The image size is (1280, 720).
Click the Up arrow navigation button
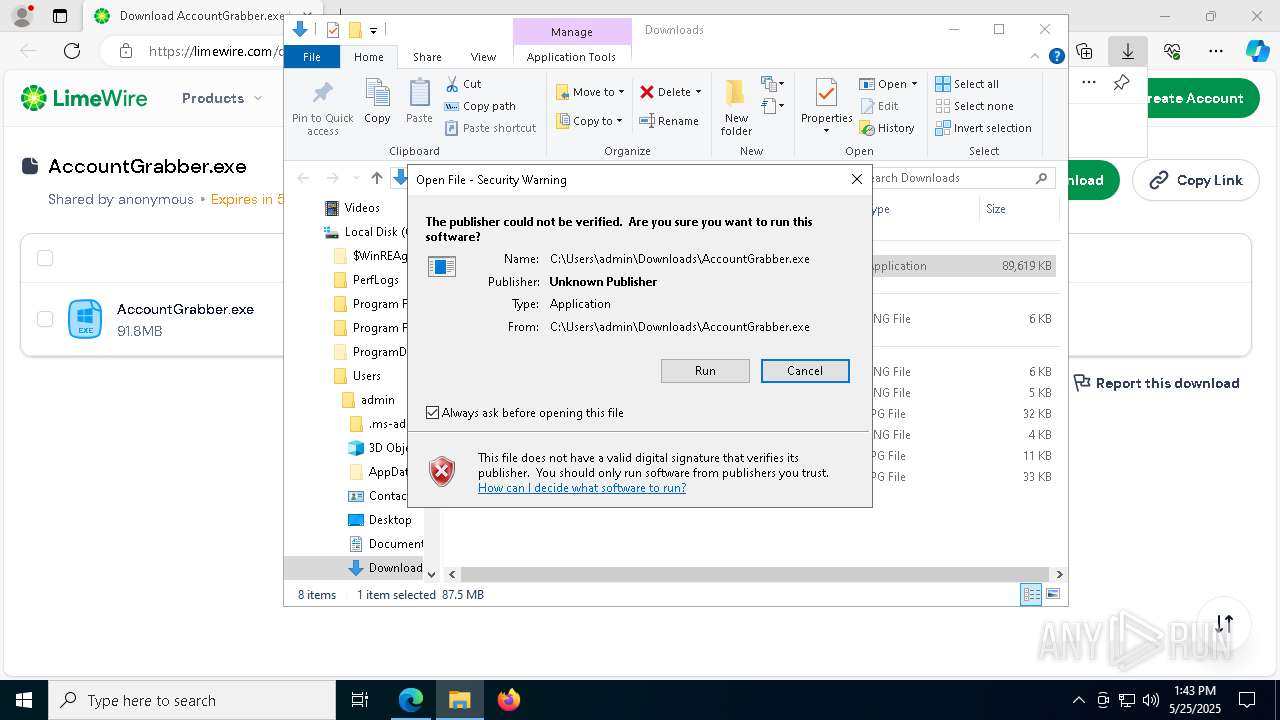pos(376,178)
